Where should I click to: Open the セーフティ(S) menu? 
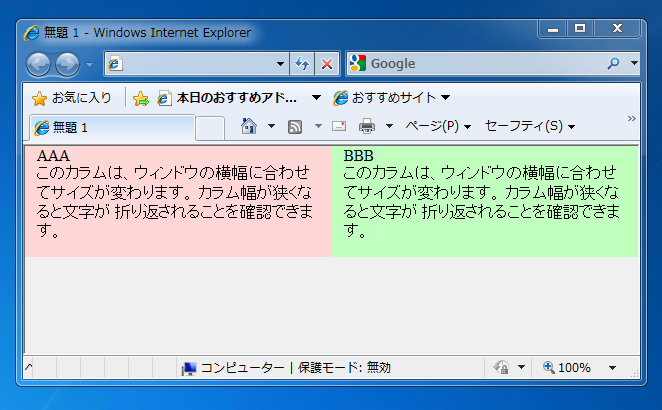tap(530, 126)
